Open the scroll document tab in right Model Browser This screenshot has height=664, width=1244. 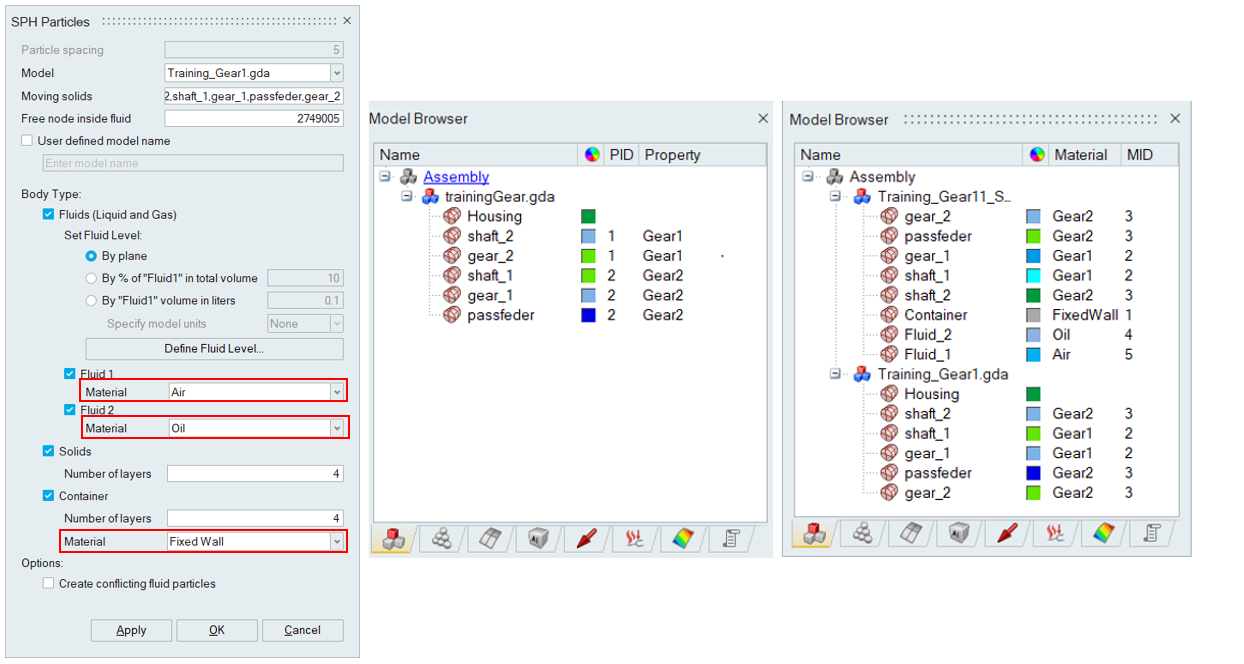[x=1151, y=533]
